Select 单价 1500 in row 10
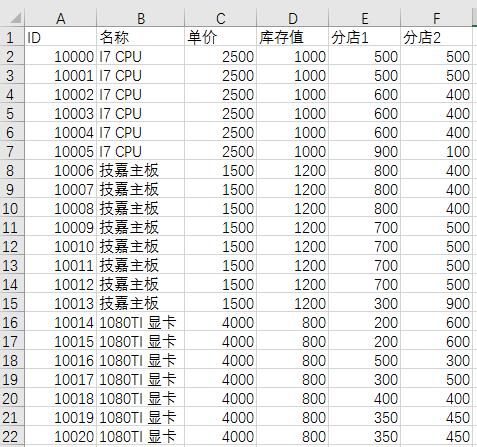This screenshot has height=447, width=477. 220,208
